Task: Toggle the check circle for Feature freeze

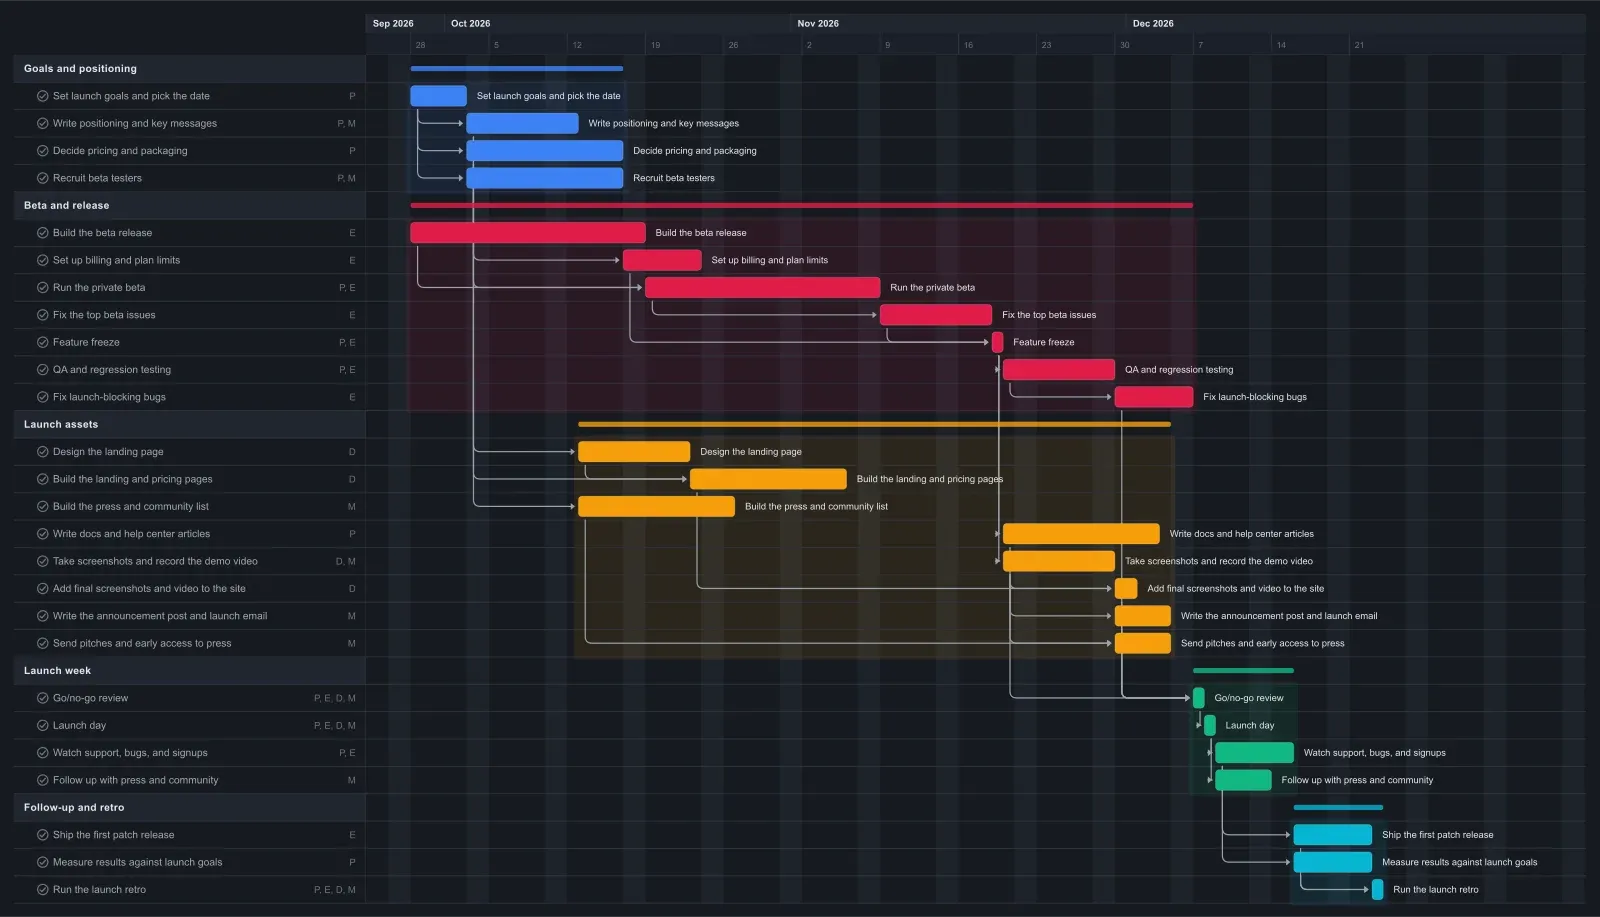Action: coord(43,342)
